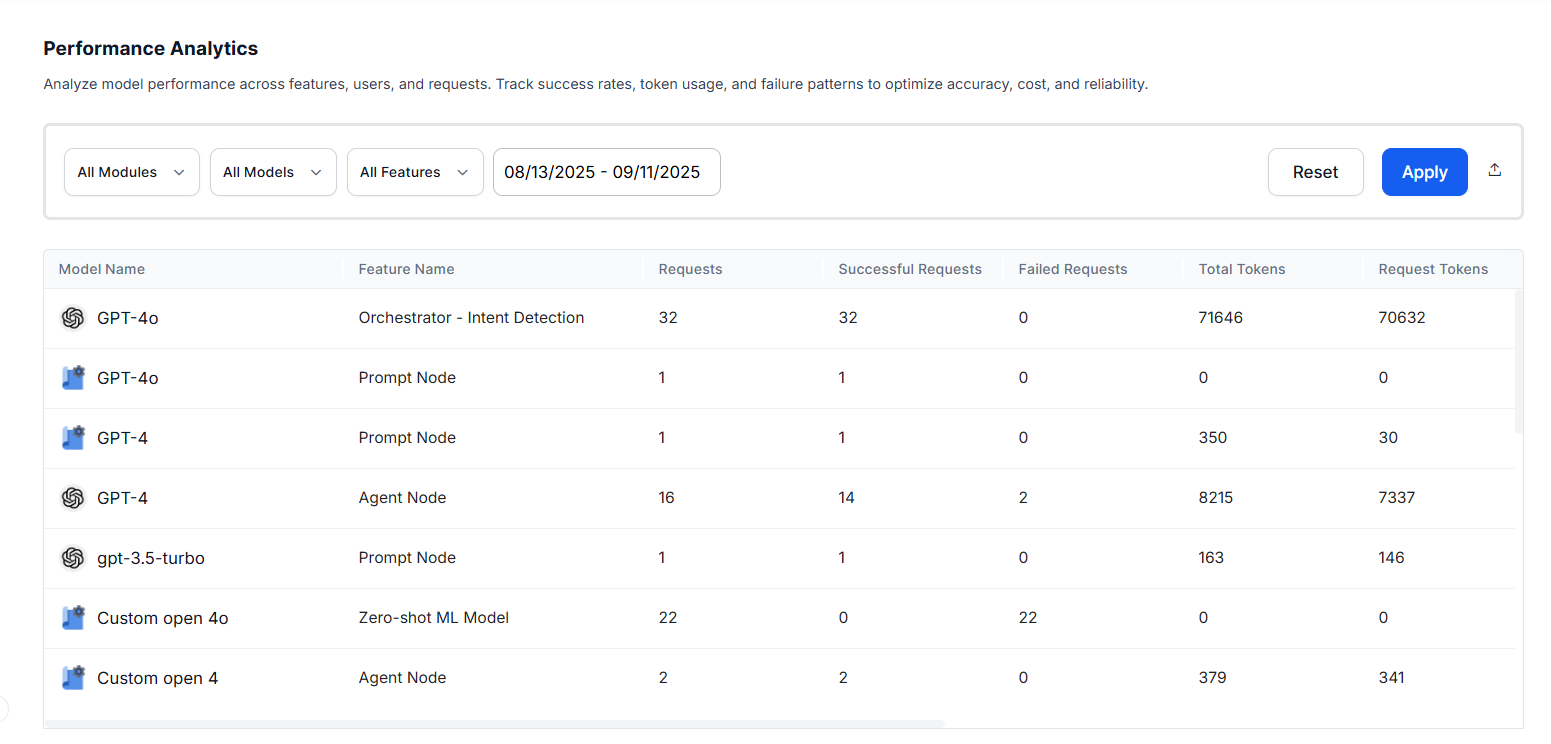
Task: Click the custom model icon beside Custom open 4
Action: 73,677
